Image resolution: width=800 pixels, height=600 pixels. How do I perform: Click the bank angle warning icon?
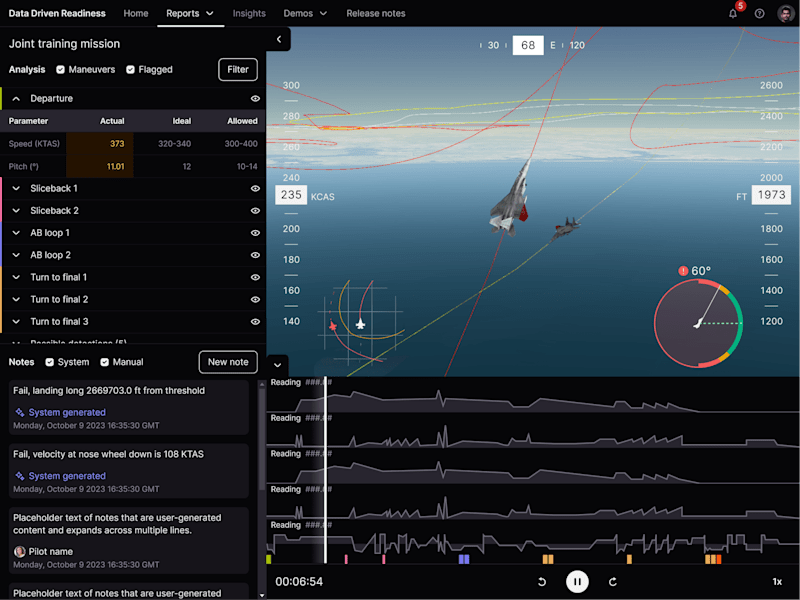pos(683,271)
